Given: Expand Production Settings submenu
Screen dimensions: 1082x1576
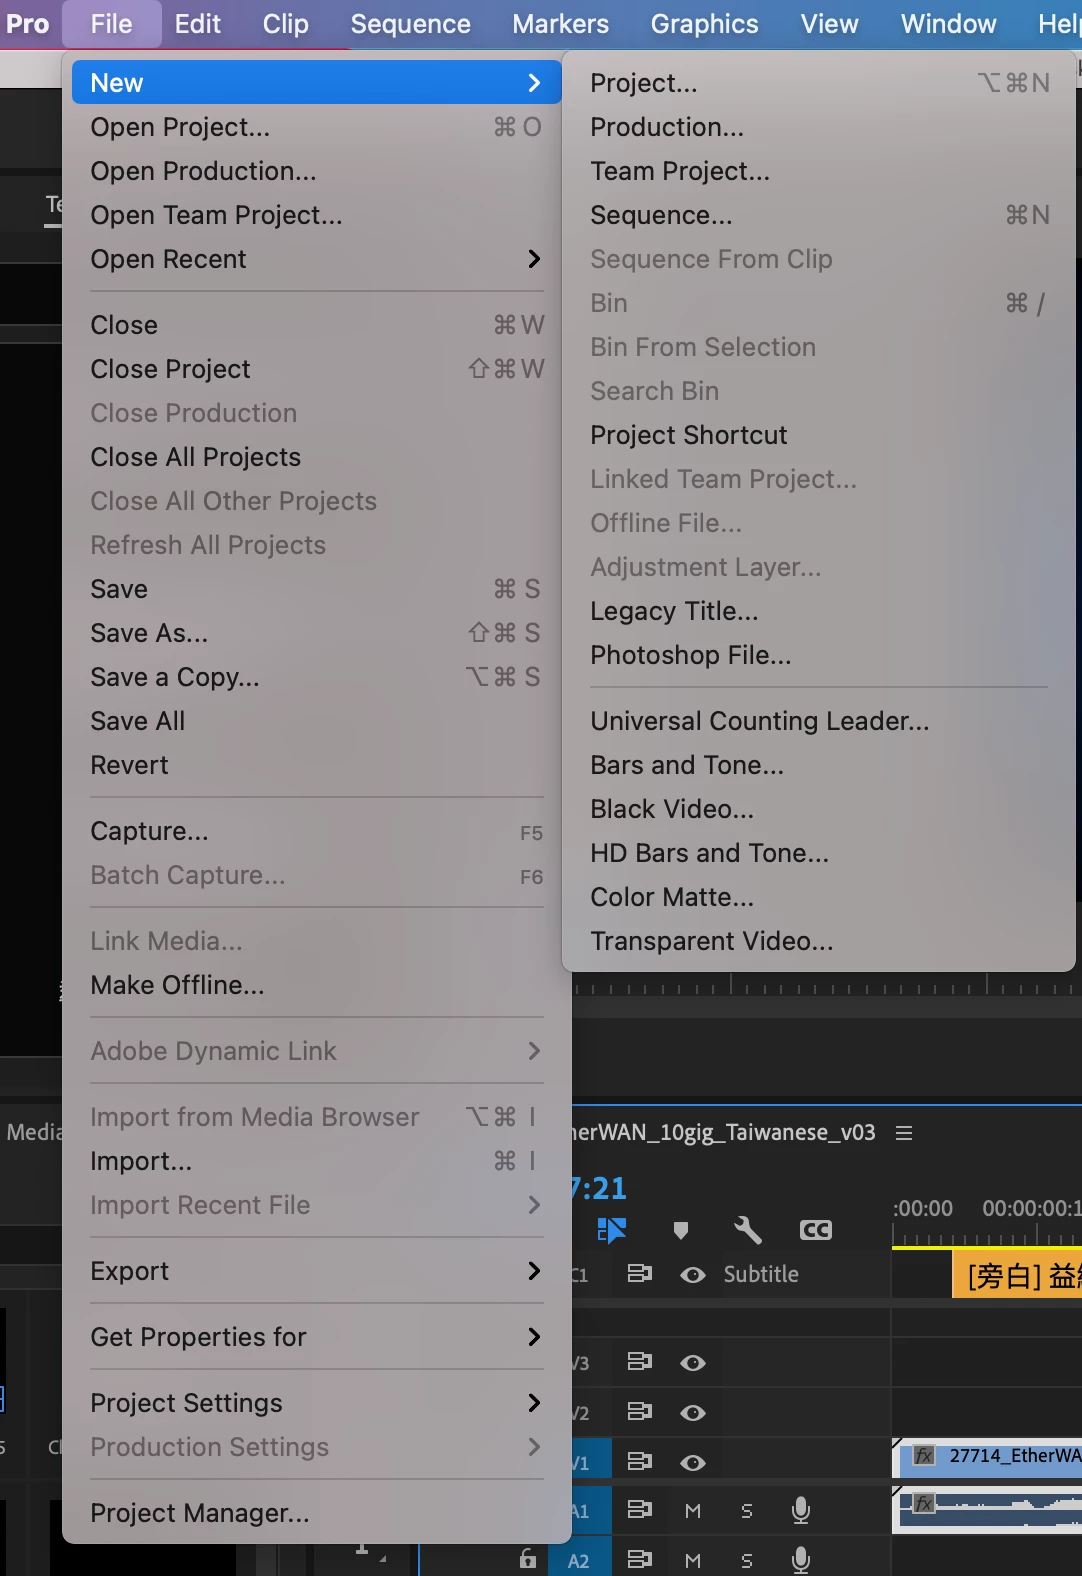Looking at the screenshot, I should click(317, 1447).
